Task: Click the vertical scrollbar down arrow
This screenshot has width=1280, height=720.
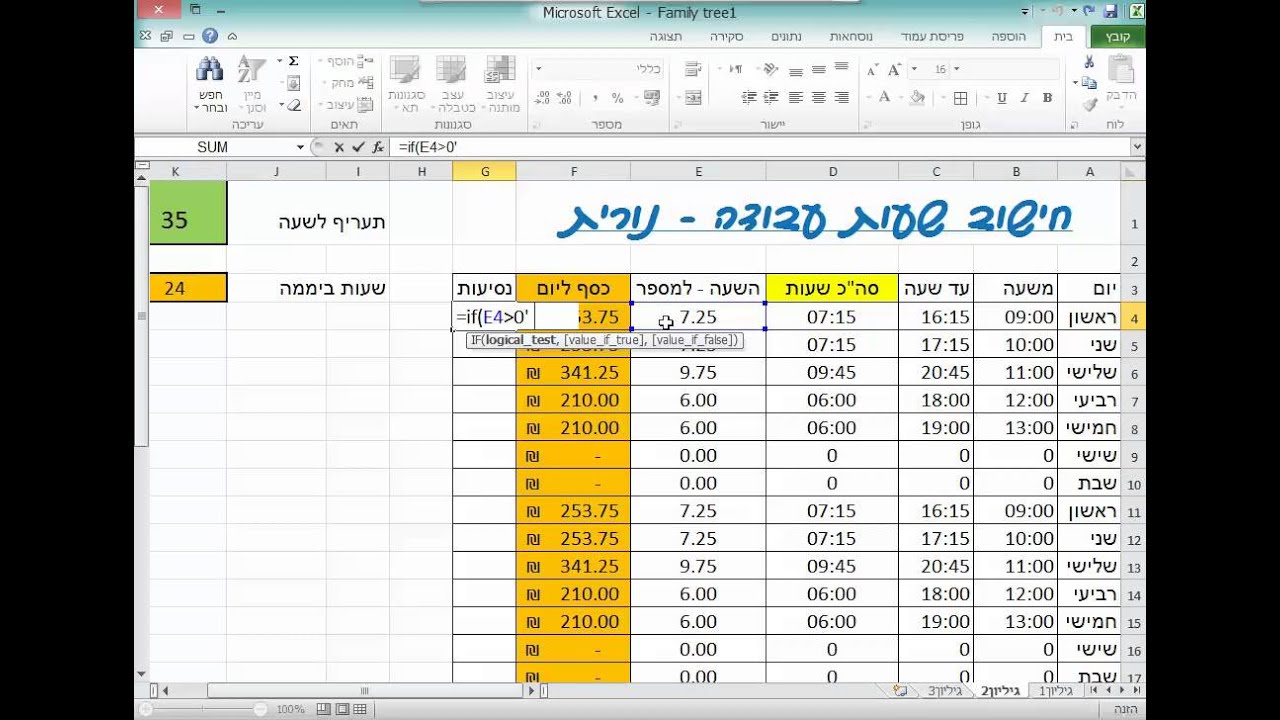Action: coord(141,675)
